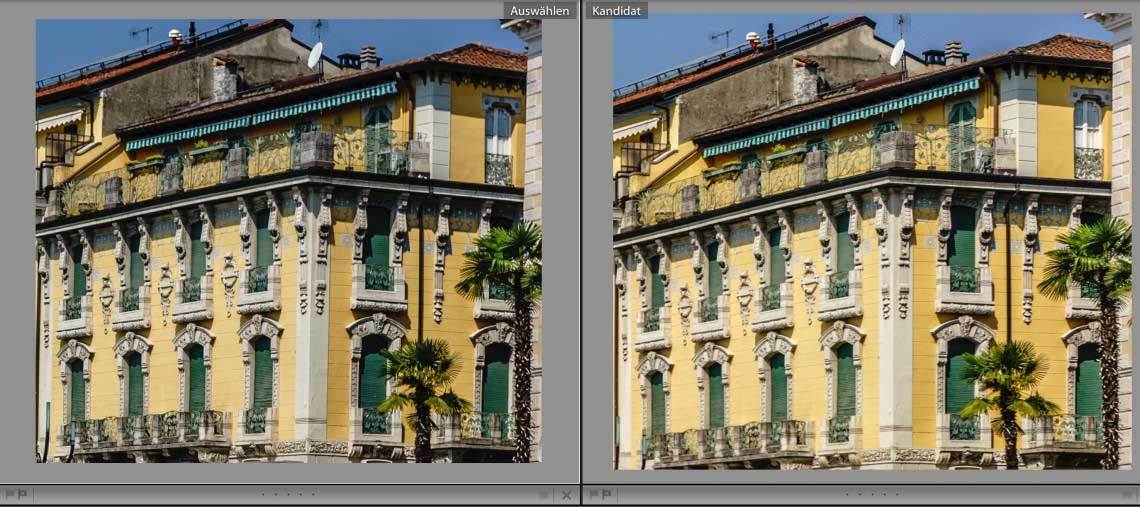
Task: Select the Auswählen building photo in the left pane
Action: (289, 241)
